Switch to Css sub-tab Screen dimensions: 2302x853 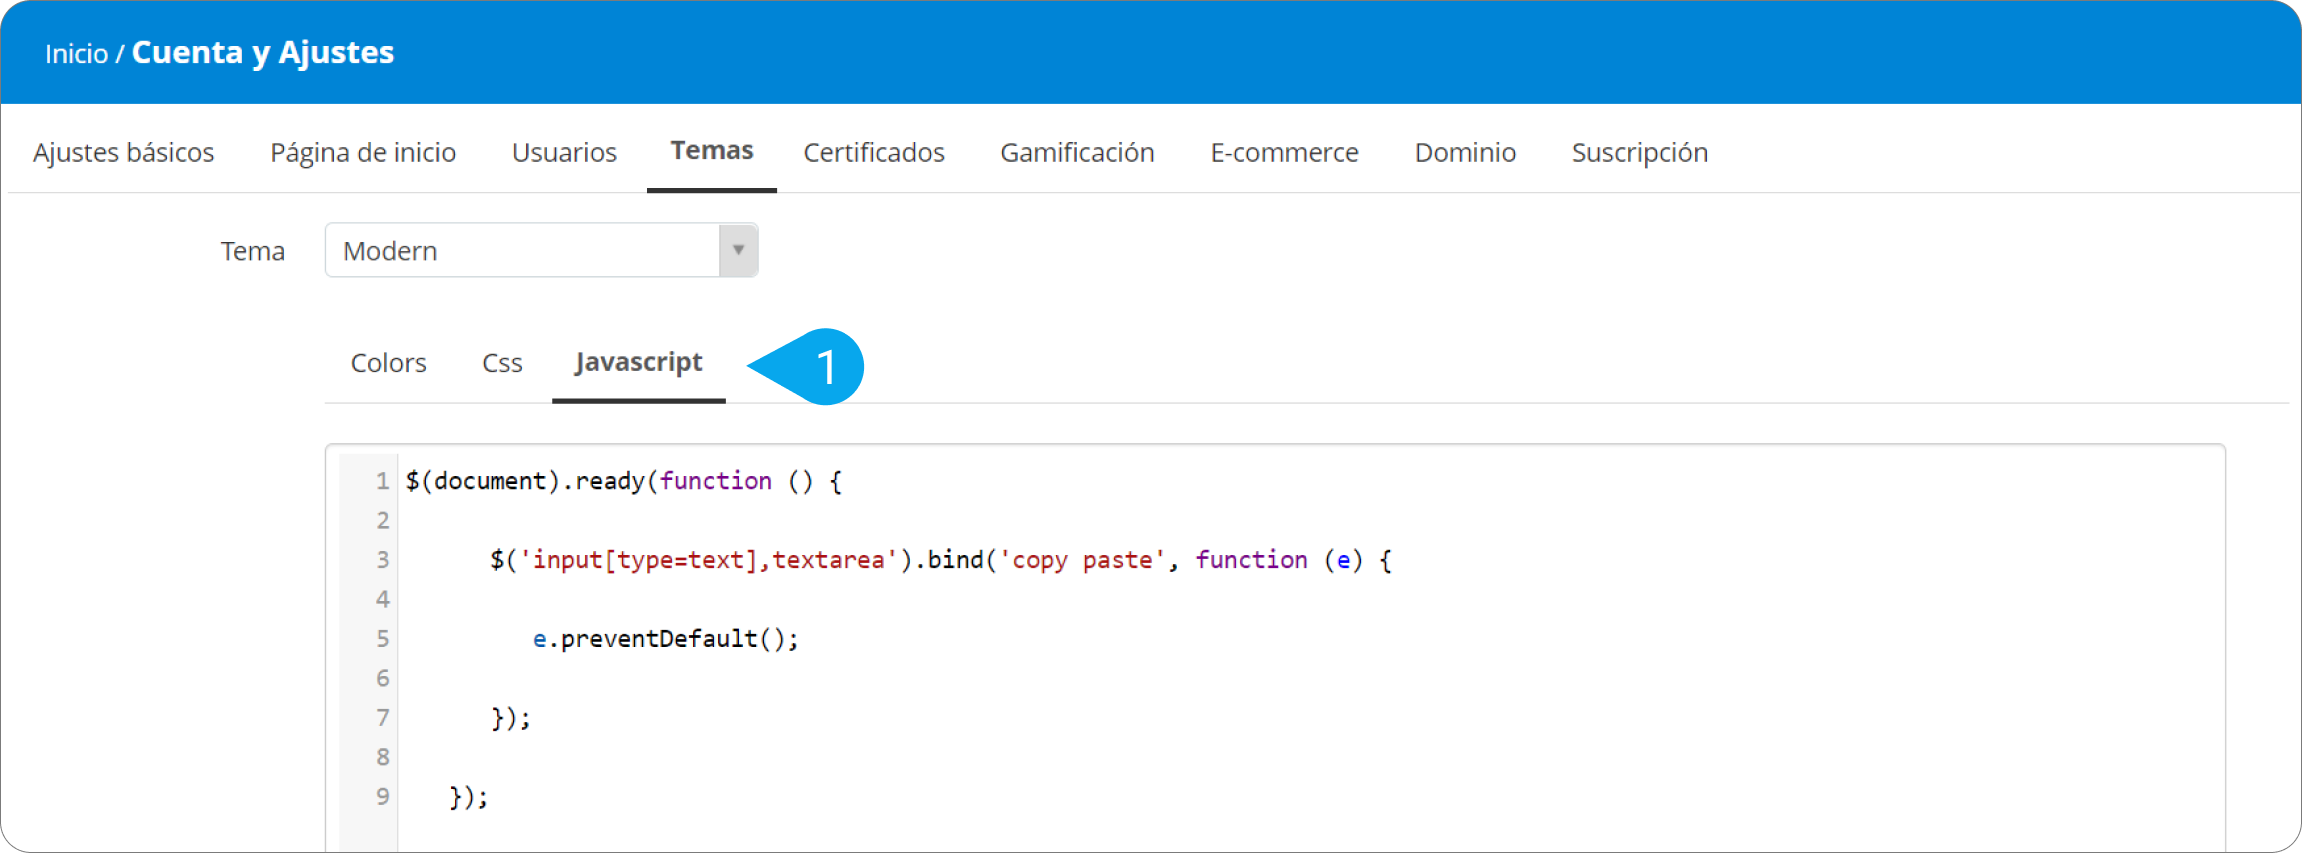[x=502, y=363]
